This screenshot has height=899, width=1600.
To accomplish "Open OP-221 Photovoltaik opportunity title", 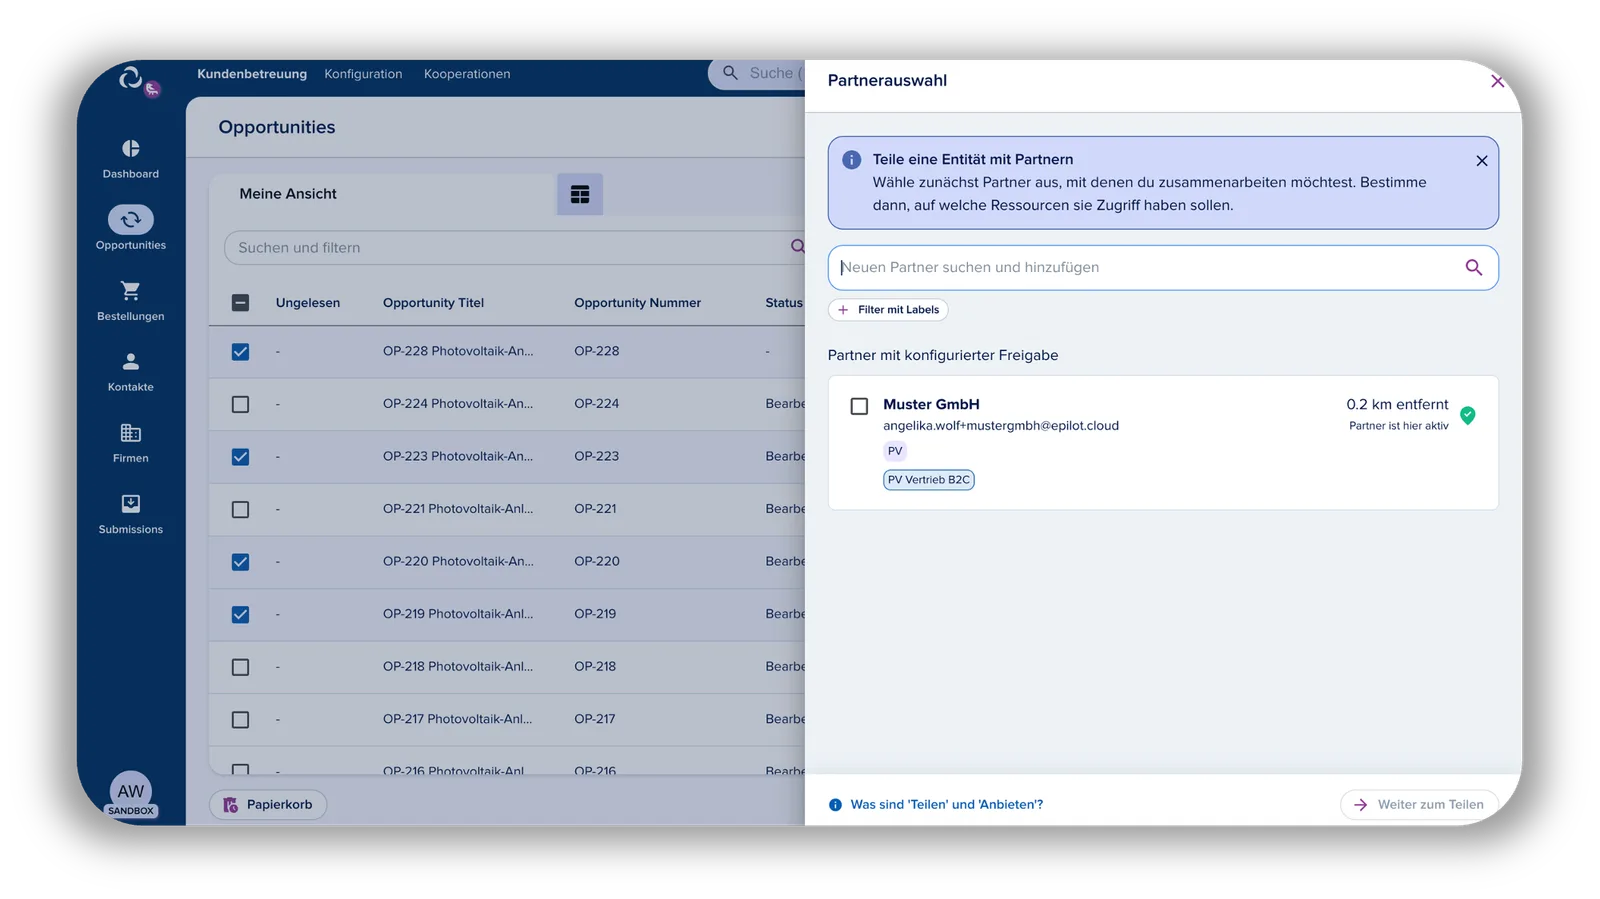I will 458,509.
